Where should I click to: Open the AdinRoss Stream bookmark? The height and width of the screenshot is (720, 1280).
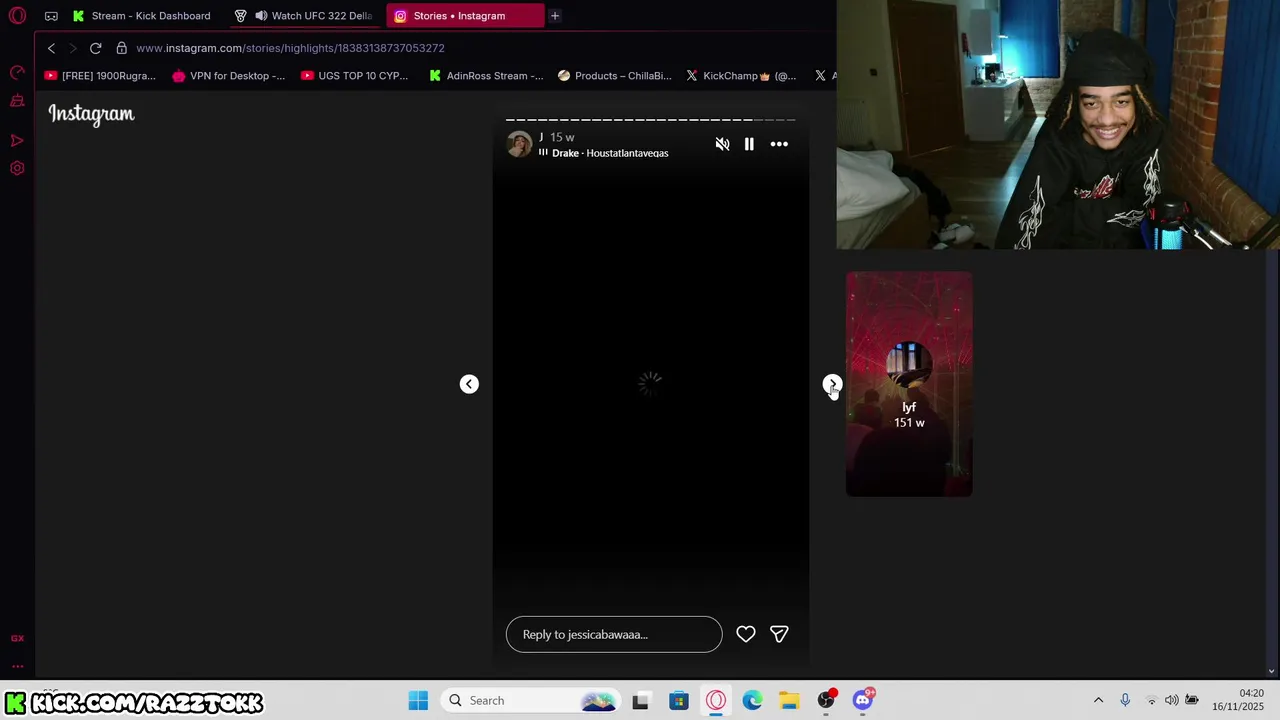coord(486,76)
